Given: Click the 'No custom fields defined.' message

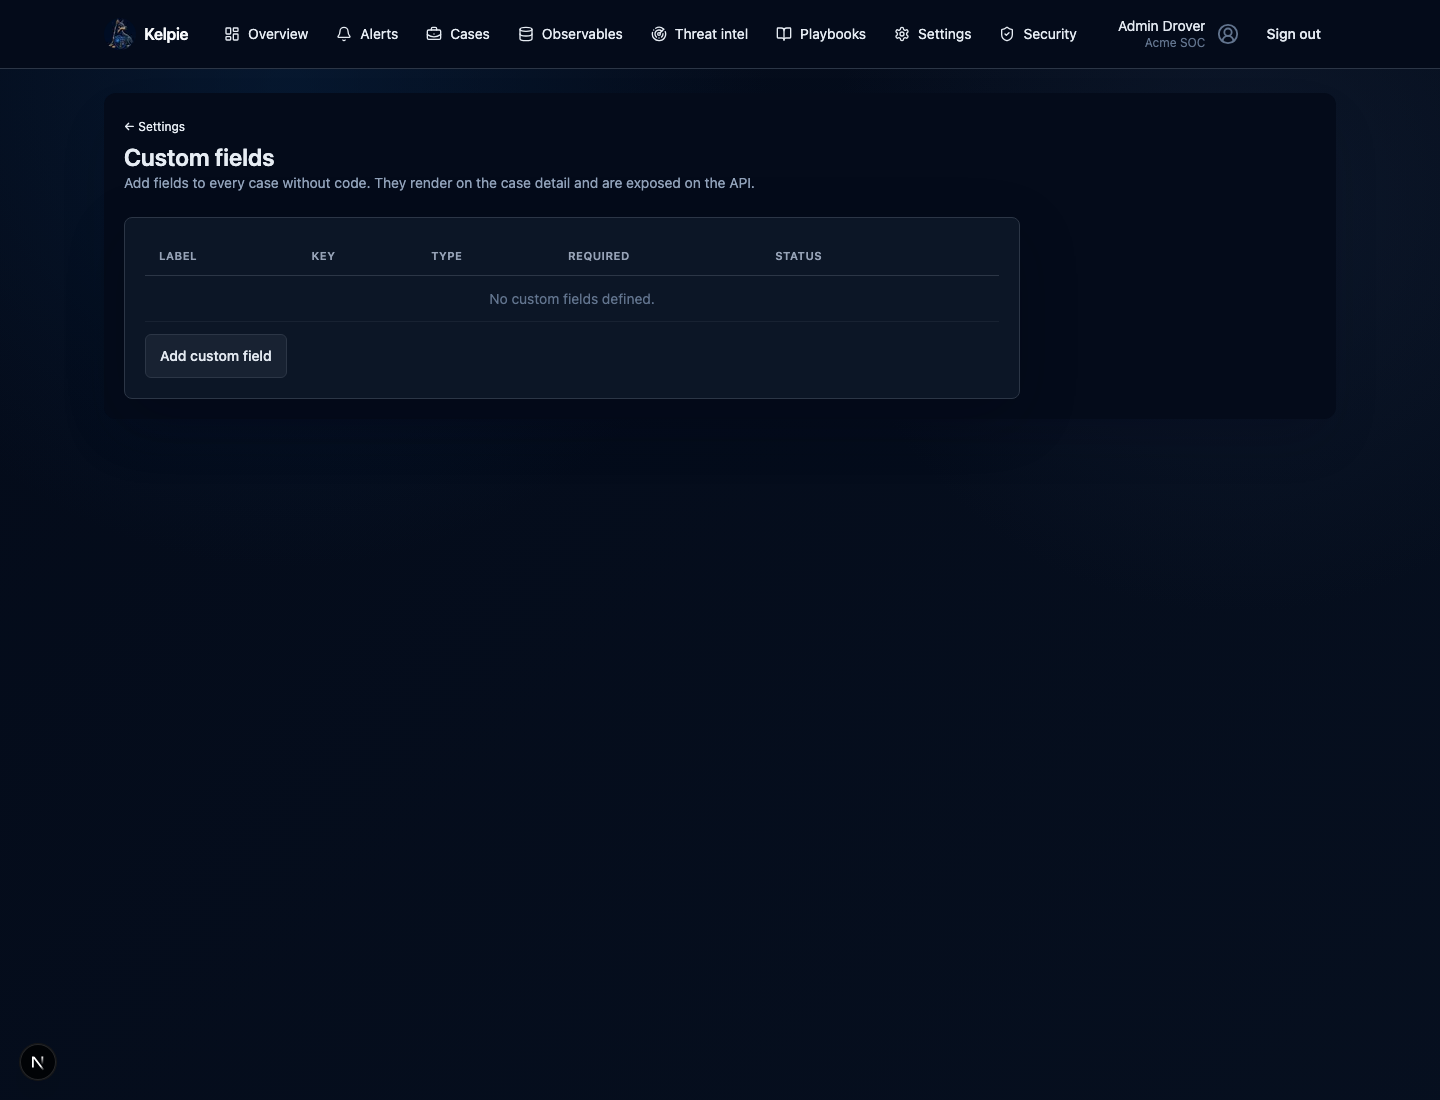Looking at the screenshot, I should click(572, 299).
